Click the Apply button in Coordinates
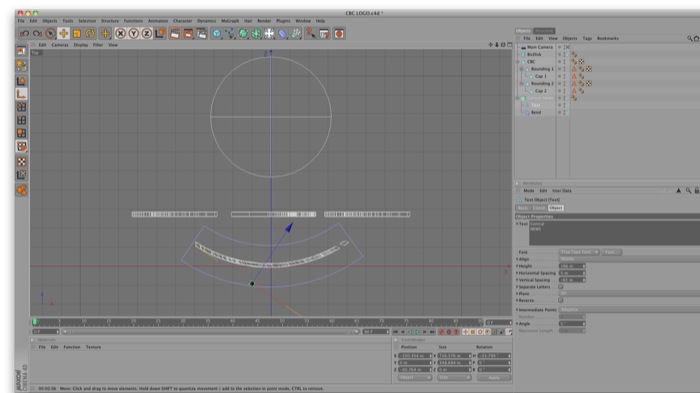Viewport: 700px width, 393px height. 494,378
